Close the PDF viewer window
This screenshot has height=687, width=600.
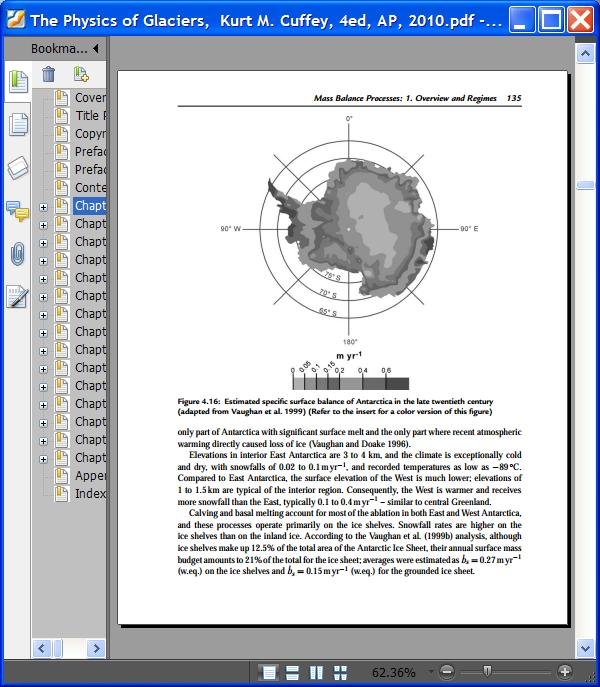pos(580,20)
